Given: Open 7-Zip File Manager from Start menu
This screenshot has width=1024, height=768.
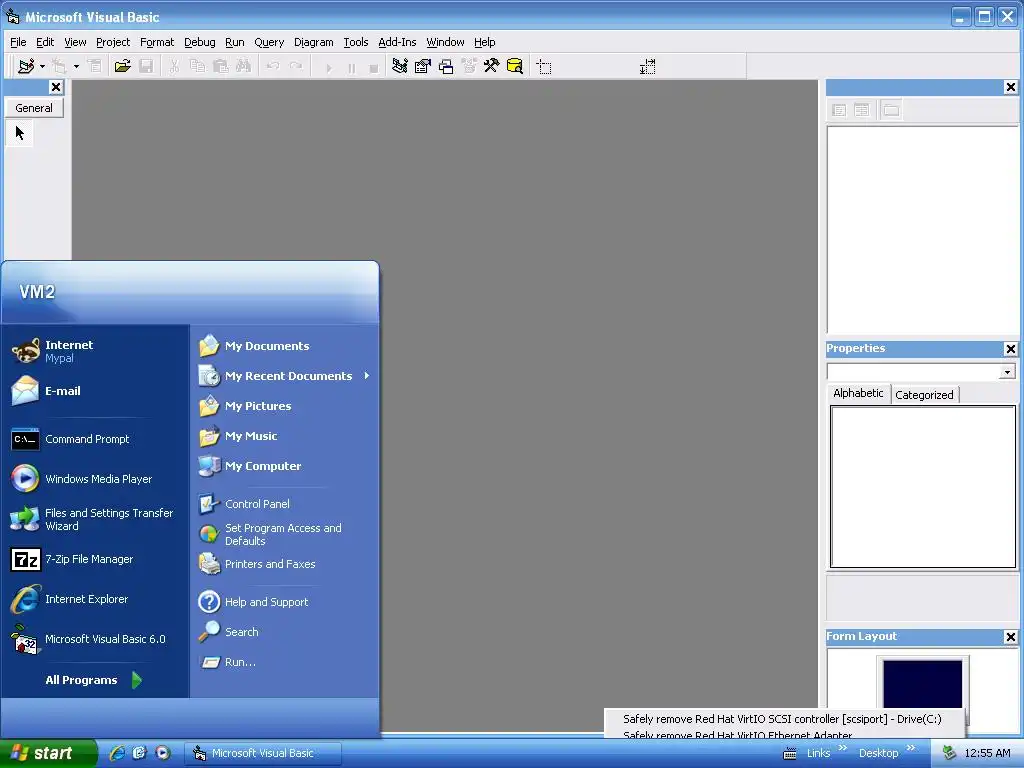Looking at the screenshot, I should [x=95, y=559].
